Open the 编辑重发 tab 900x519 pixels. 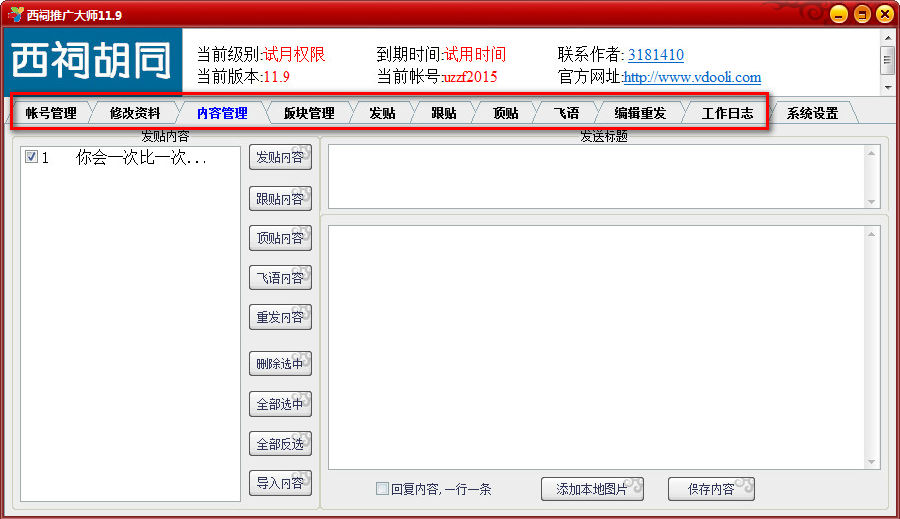pos(640,113)
